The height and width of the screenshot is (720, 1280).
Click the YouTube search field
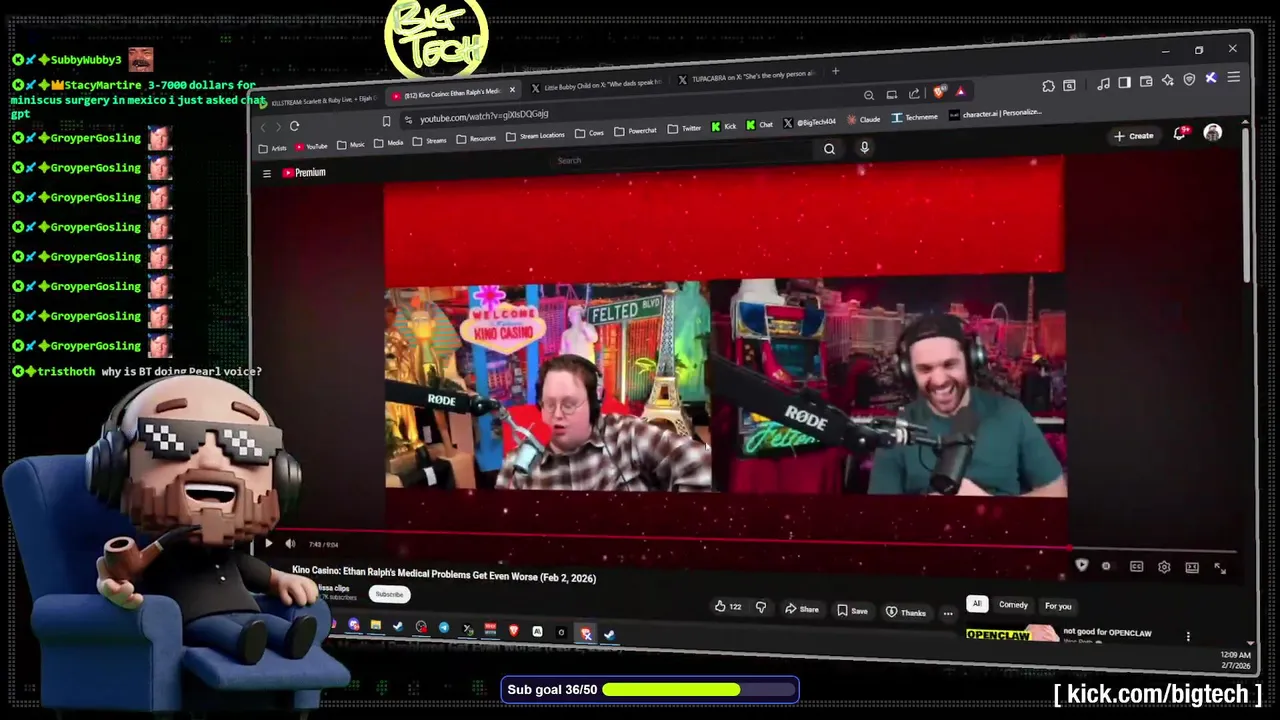click(685, 157)
